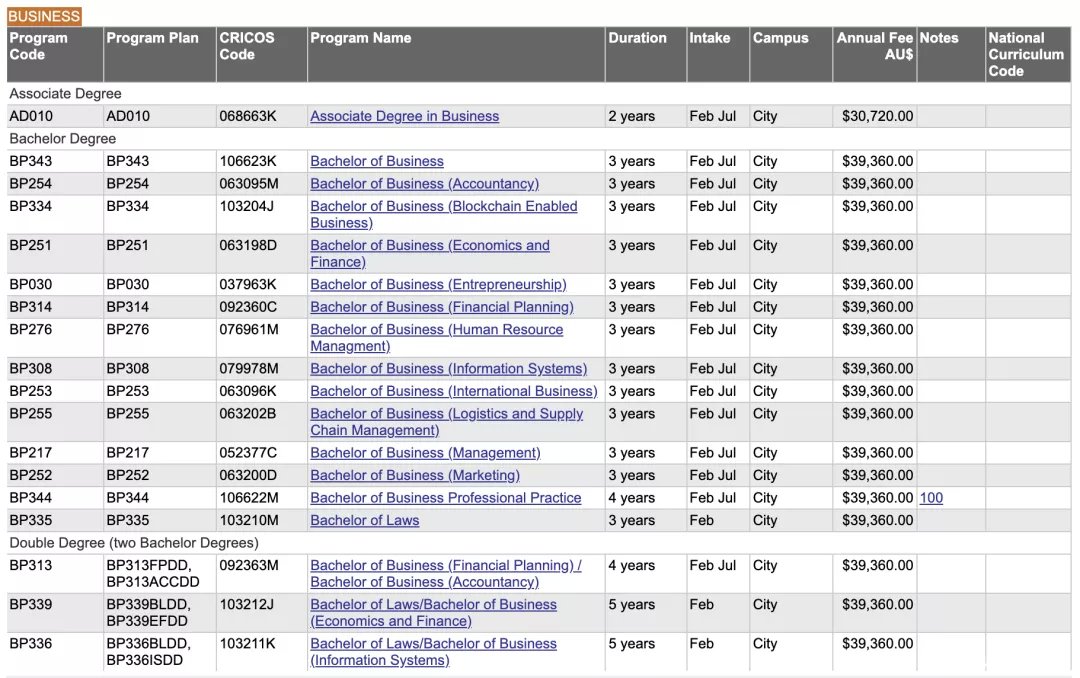This screenshot has height=678, width=1080.
Task: Open Bachelor of Business (International Business) link
Action: coord(453,391)
